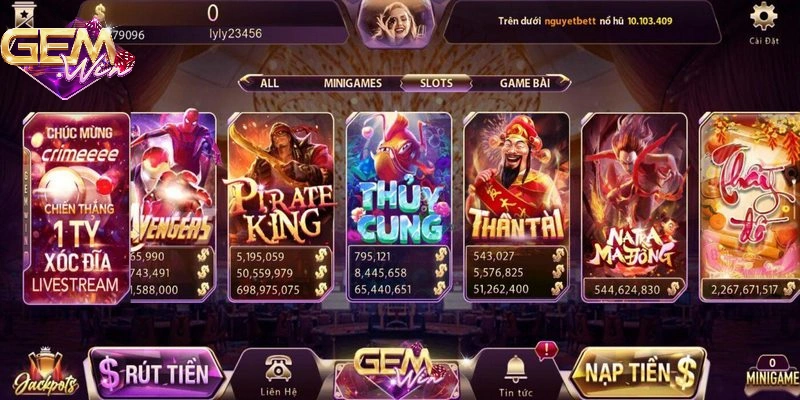Open the Jackpots trophy icon
This screenshot has width=800, height=400.
[x=45, y=373]
